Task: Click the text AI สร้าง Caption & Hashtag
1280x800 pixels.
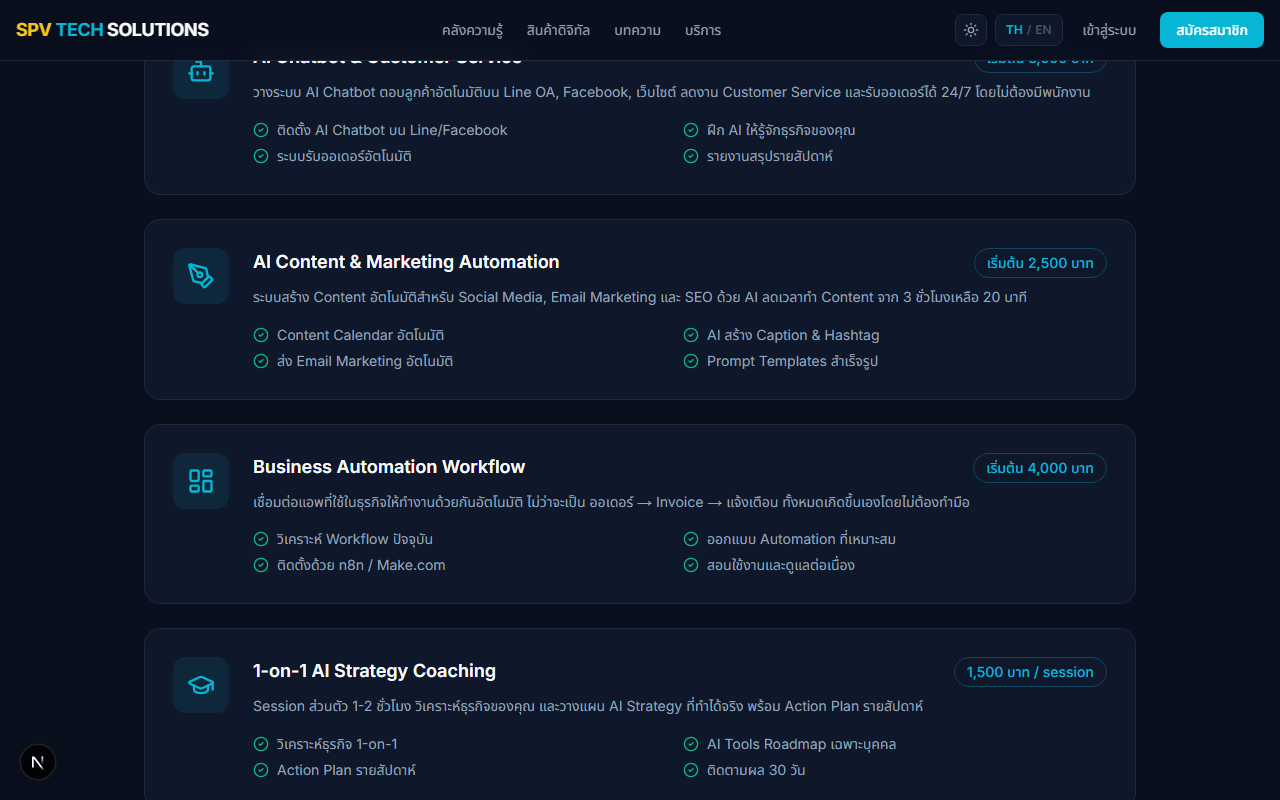Action: 793,335
